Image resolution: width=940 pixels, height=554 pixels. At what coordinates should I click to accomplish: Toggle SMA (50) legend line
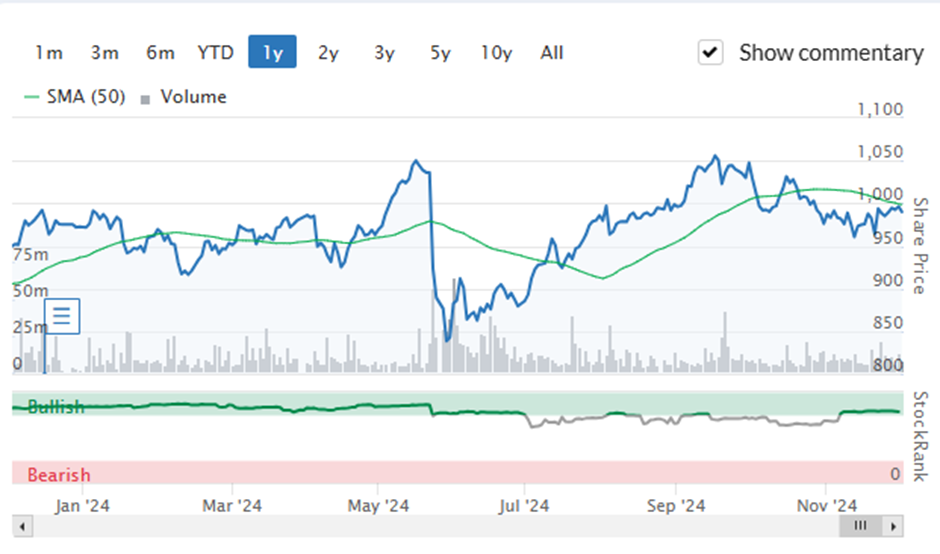[75, 97]
